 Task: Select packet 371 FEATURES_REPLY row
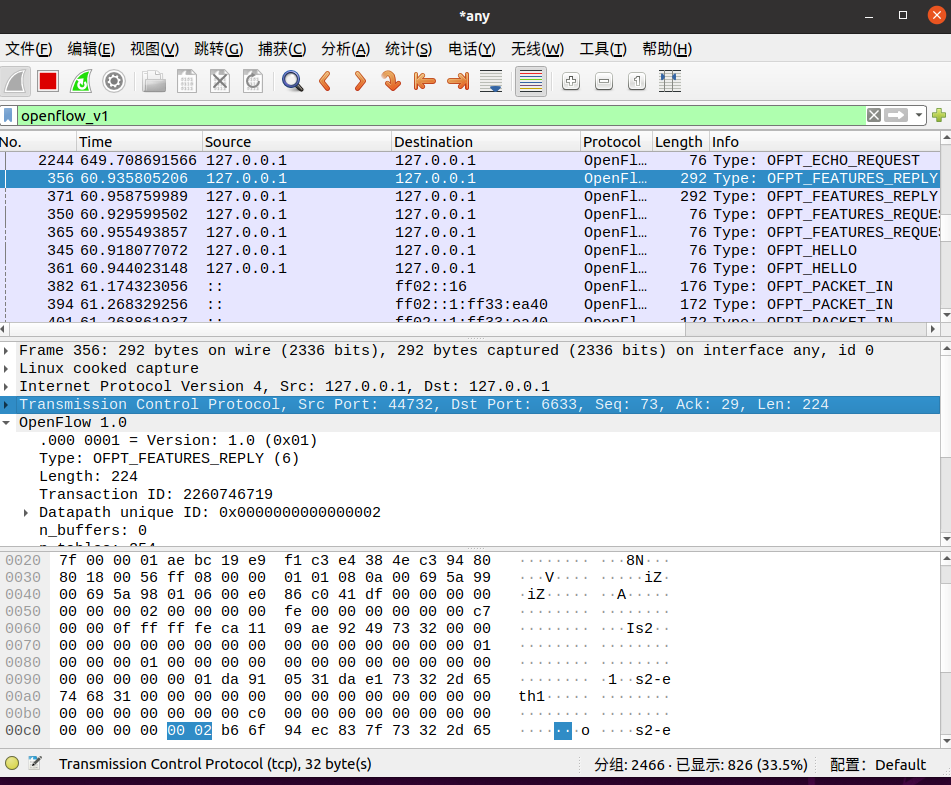pos(470,197)
